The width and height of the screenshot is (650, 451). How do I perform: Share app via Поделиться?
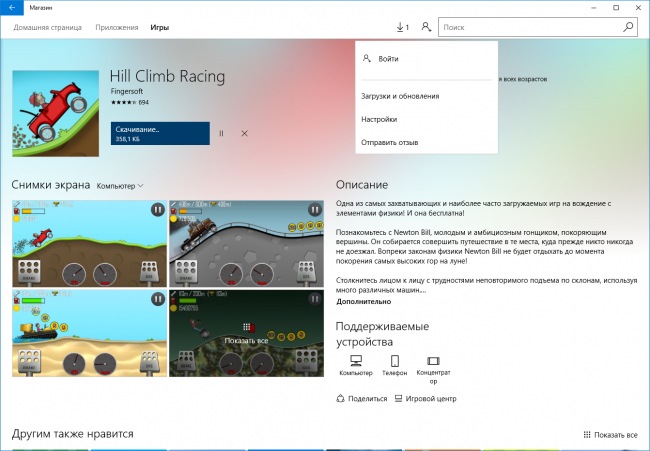(361, 399)
